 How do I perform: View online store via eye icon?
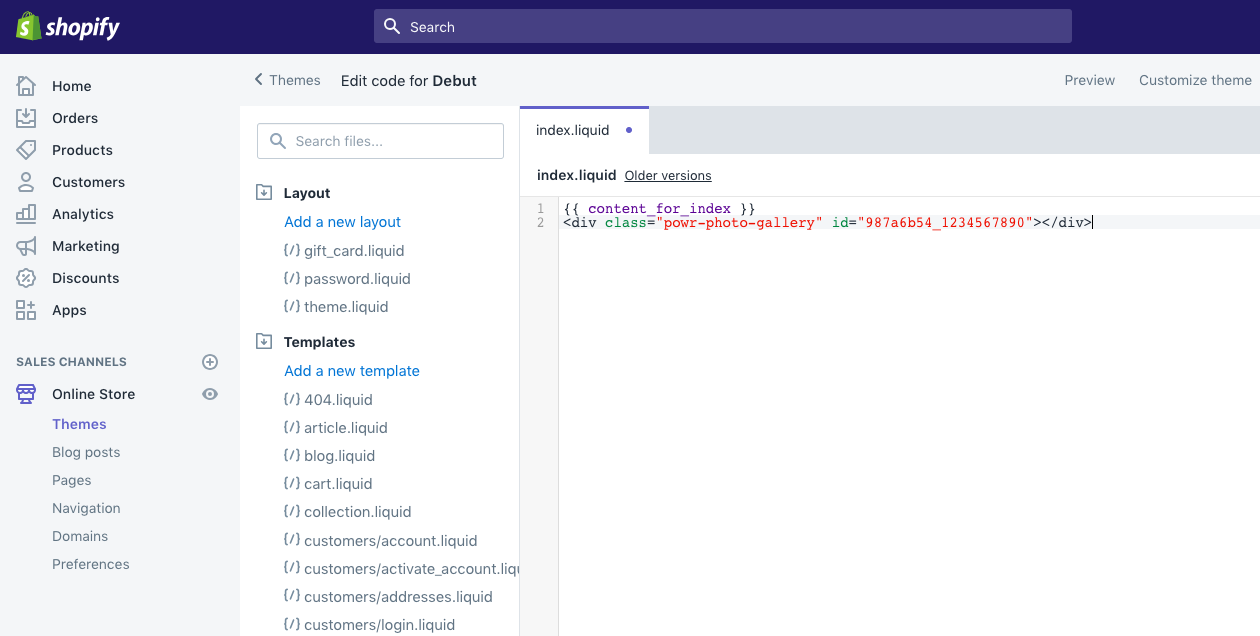210,394
